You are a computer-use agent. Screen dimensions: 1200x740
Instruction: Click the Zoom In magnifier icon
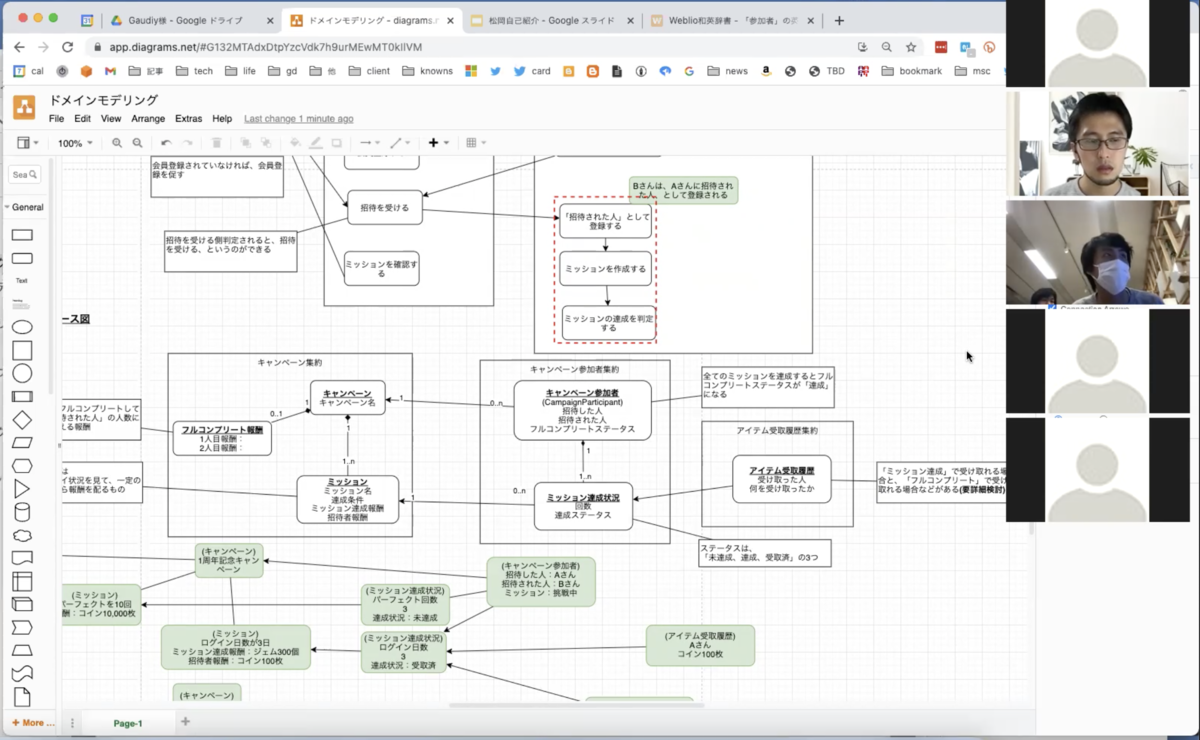point(117,142)
